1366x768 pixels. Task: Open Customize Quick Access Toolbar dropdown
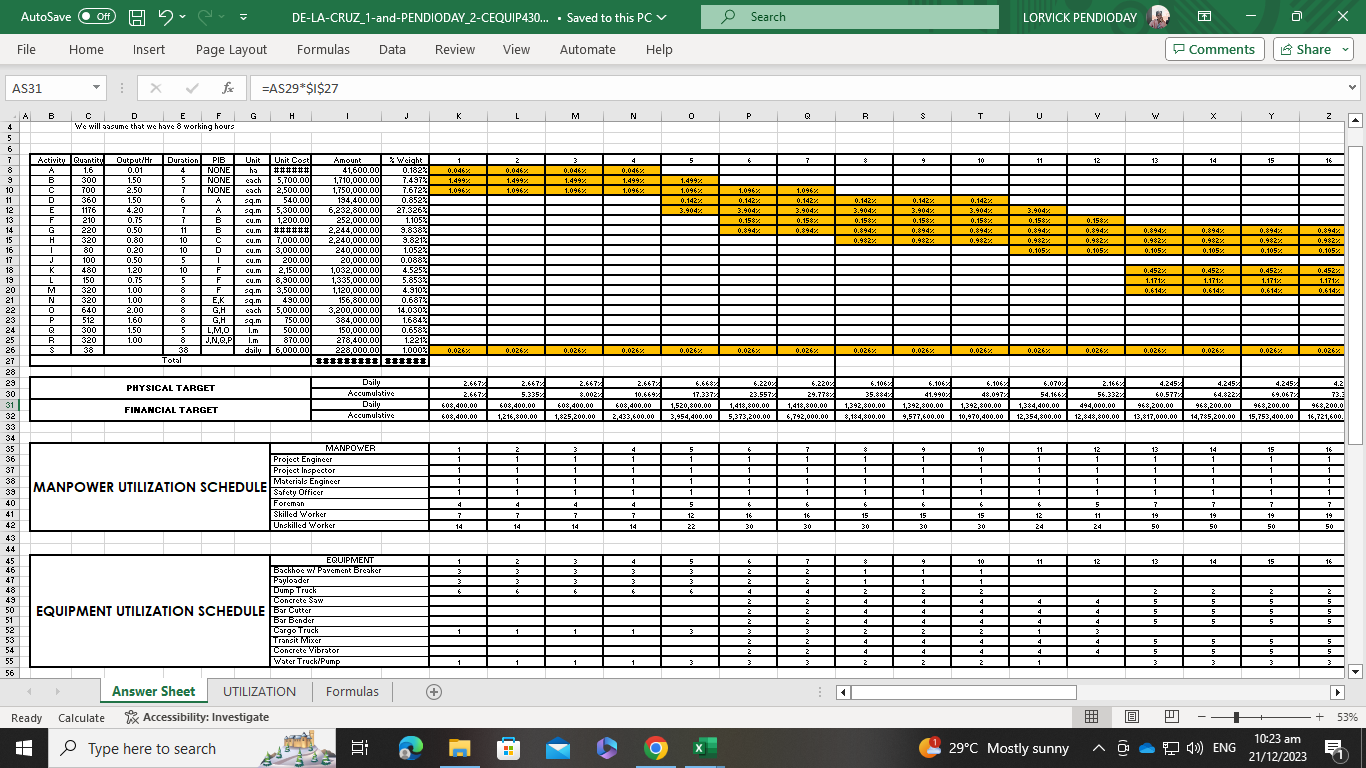(x=245, y=18)
